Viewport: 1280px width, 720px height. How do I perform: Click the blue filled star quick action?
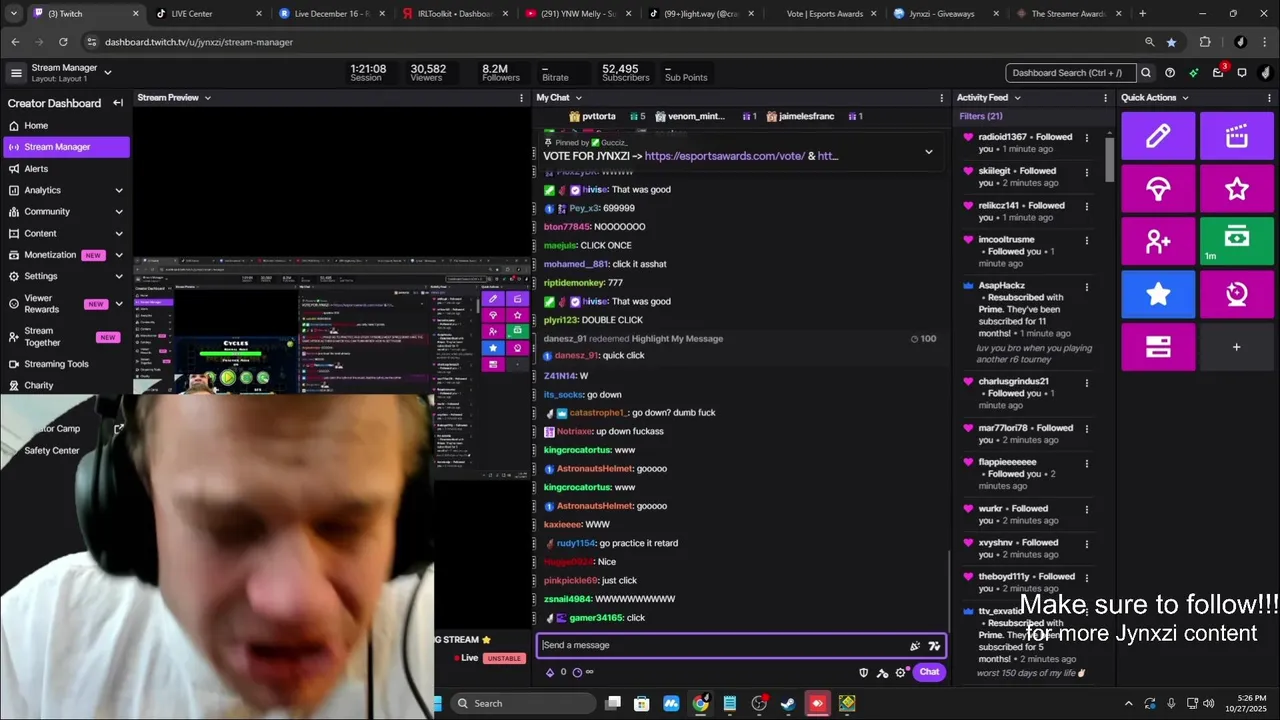(x=1158, y=294)
